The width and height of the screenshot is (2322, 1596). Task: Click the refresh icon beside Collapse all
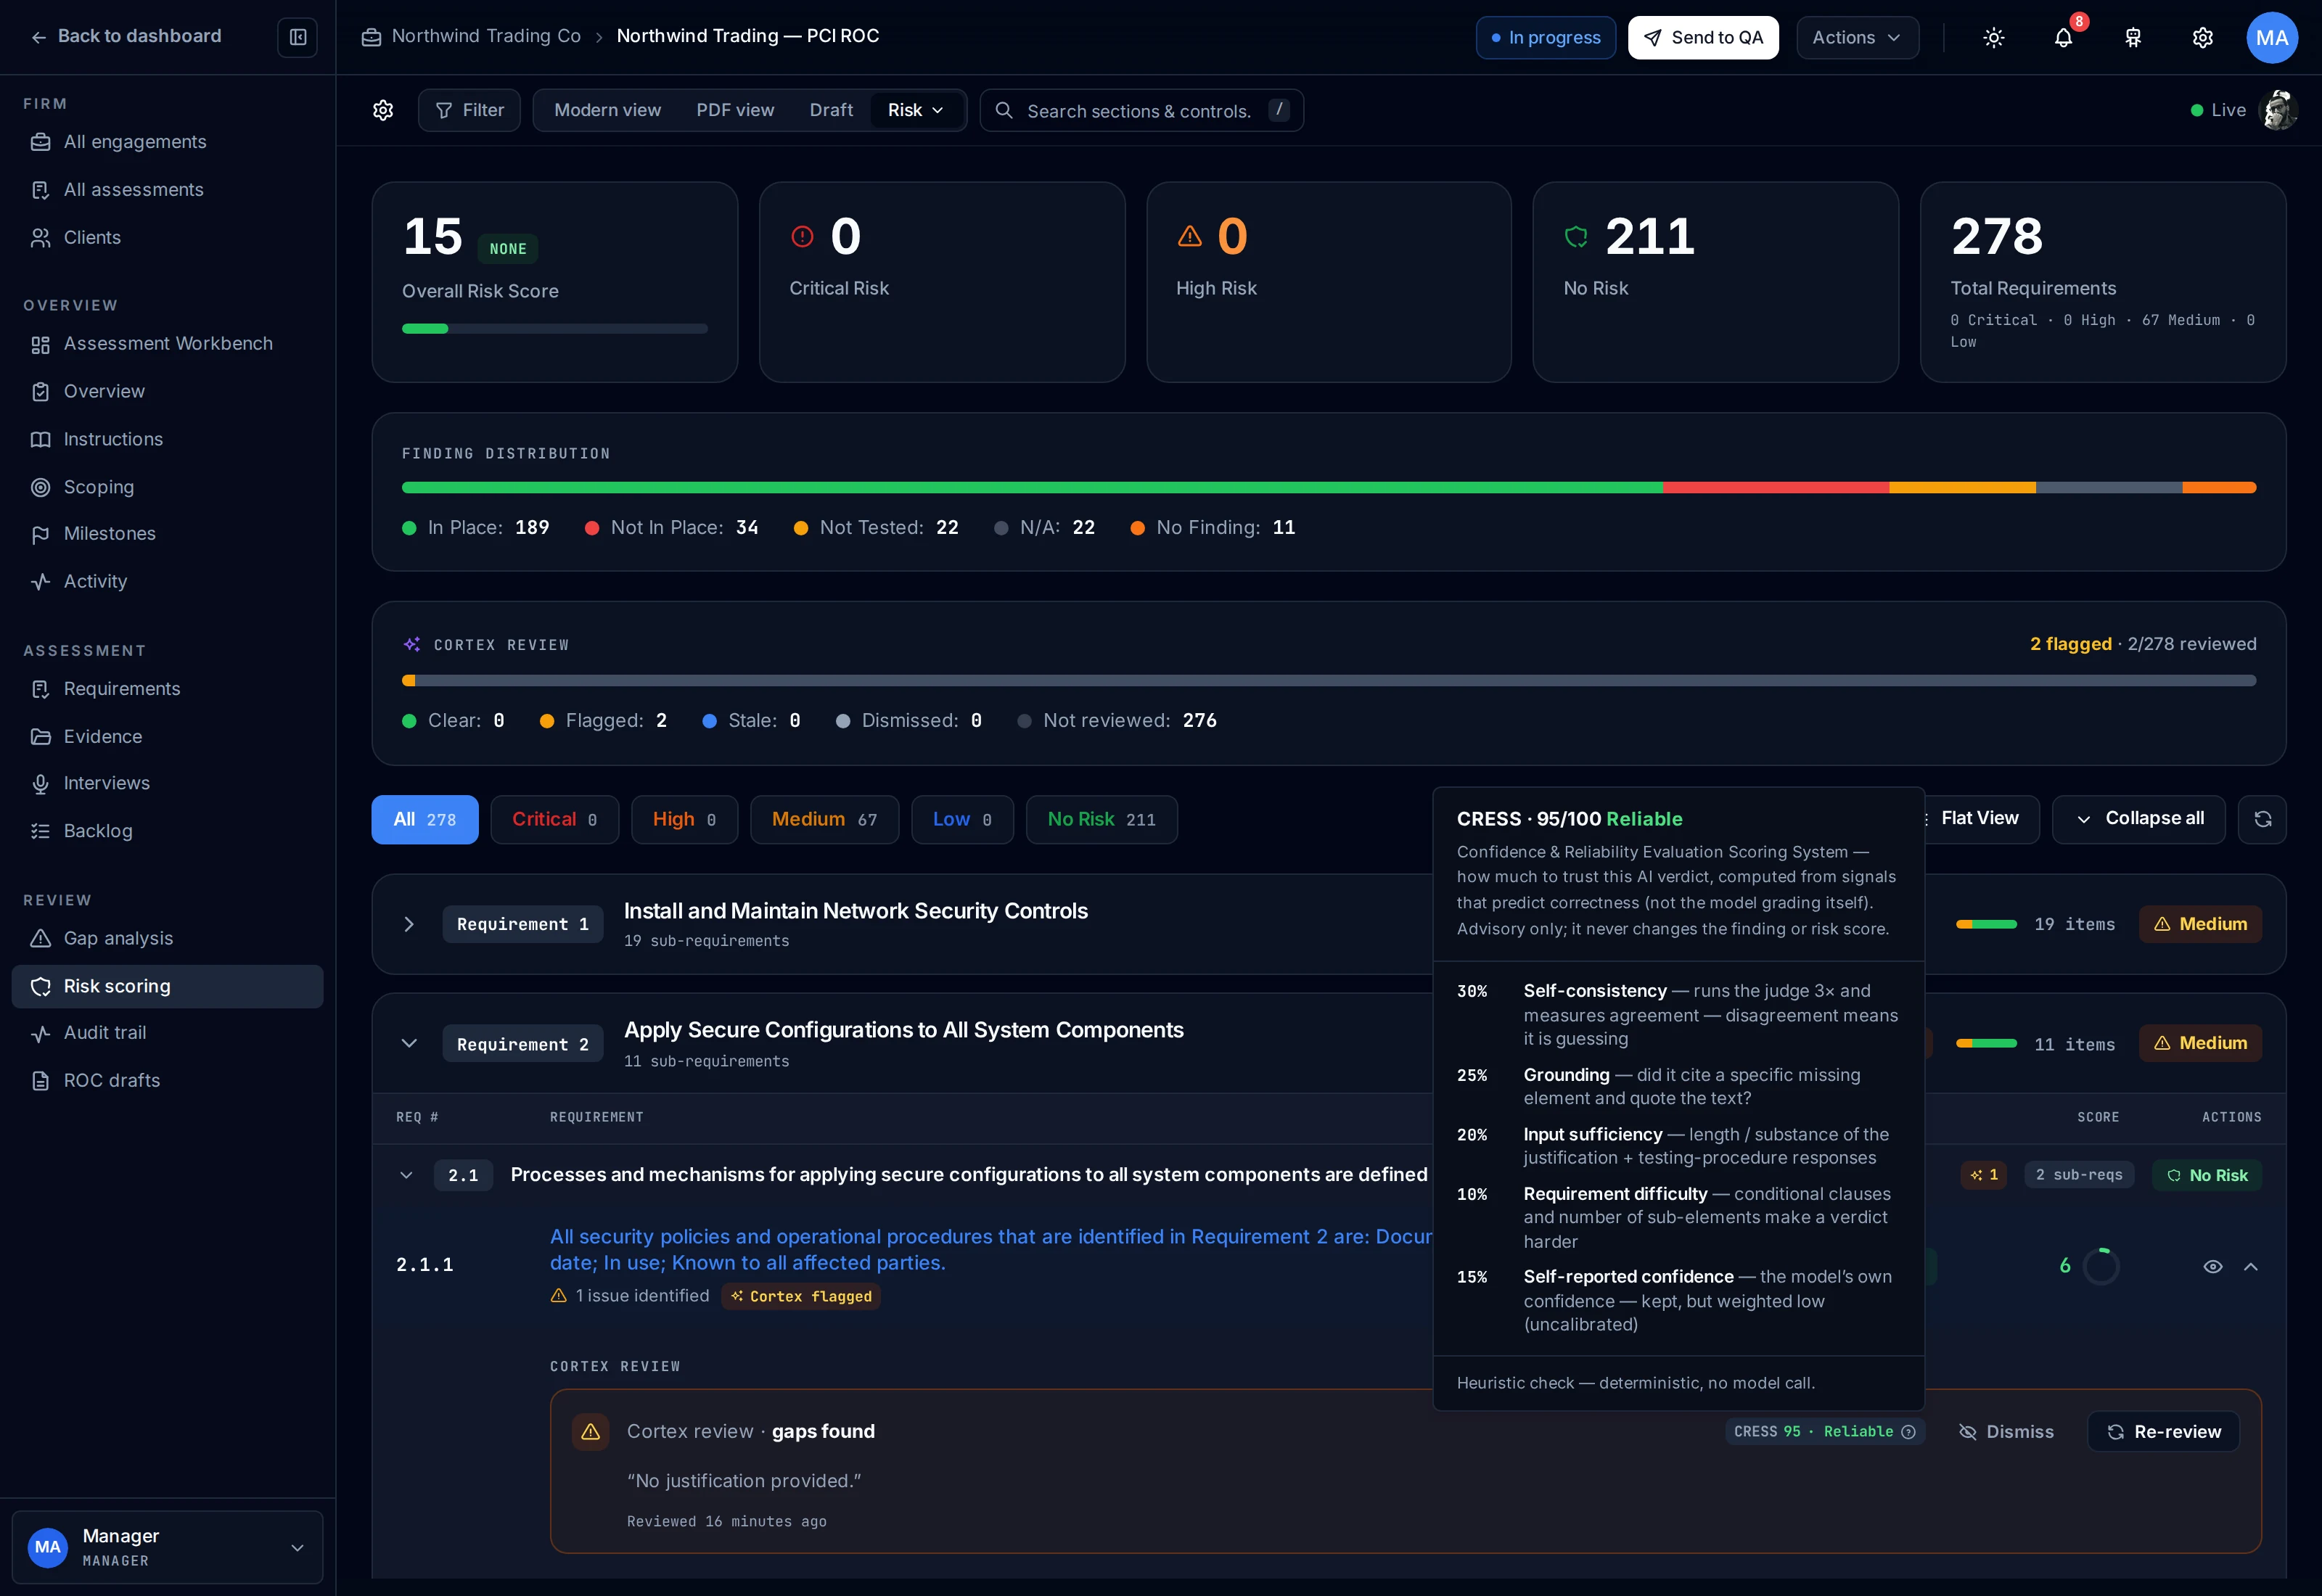pyautogui.click(x=2262, y=819)
